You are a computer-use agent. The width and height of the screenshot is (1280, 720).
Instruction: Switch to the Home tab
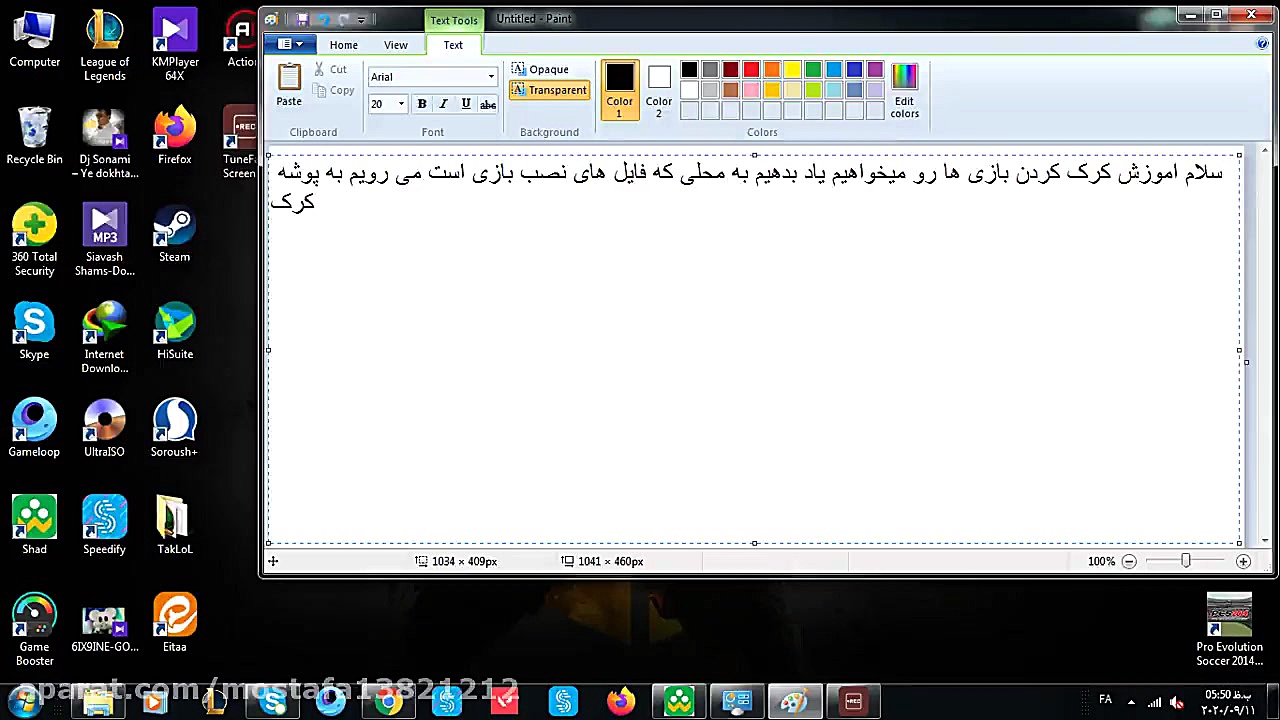click(x=343, y=44)
